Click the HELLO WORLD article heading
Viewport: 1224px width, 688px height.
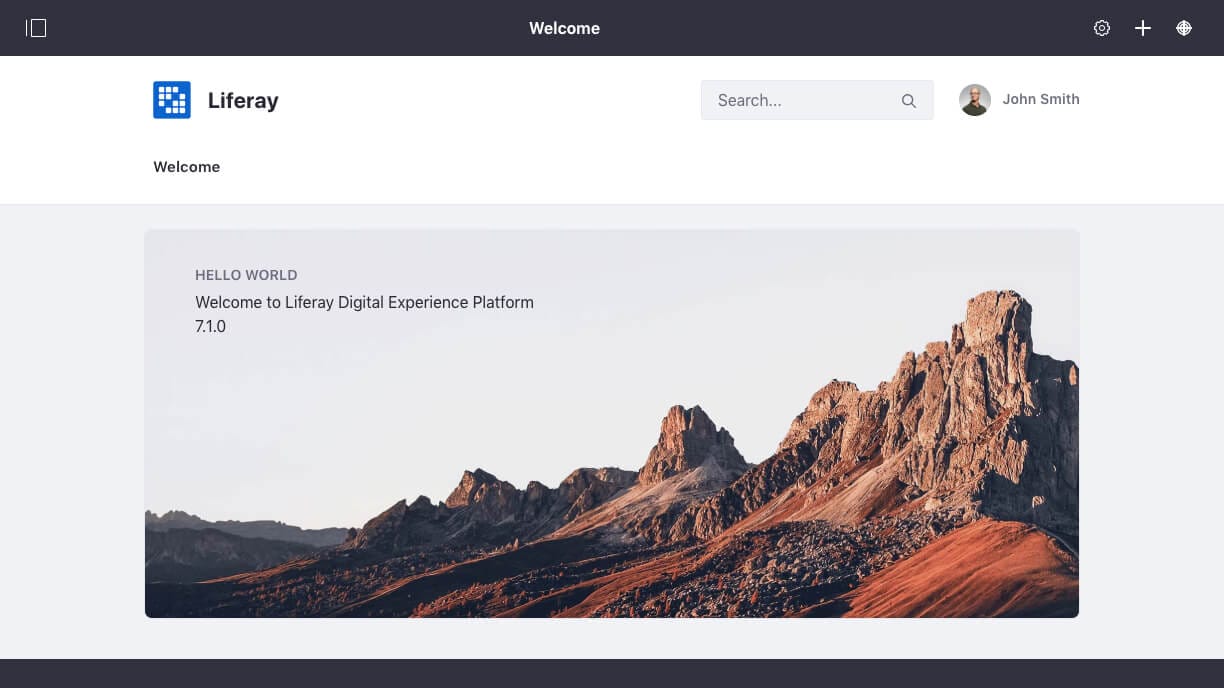point(246,275)
